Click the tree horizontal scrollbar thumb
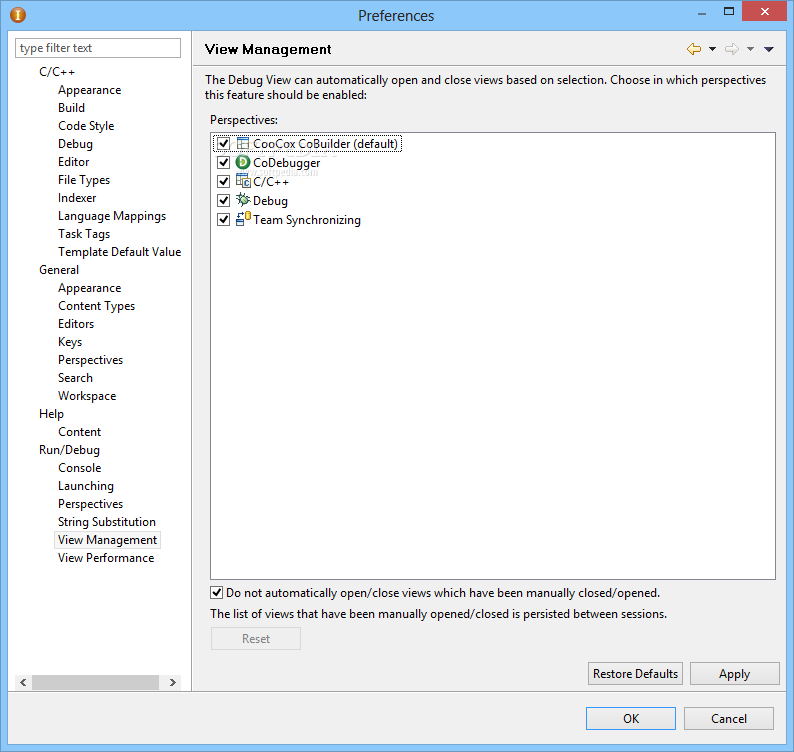The height and width of the screenshot is (752, 794). [95, 682]
